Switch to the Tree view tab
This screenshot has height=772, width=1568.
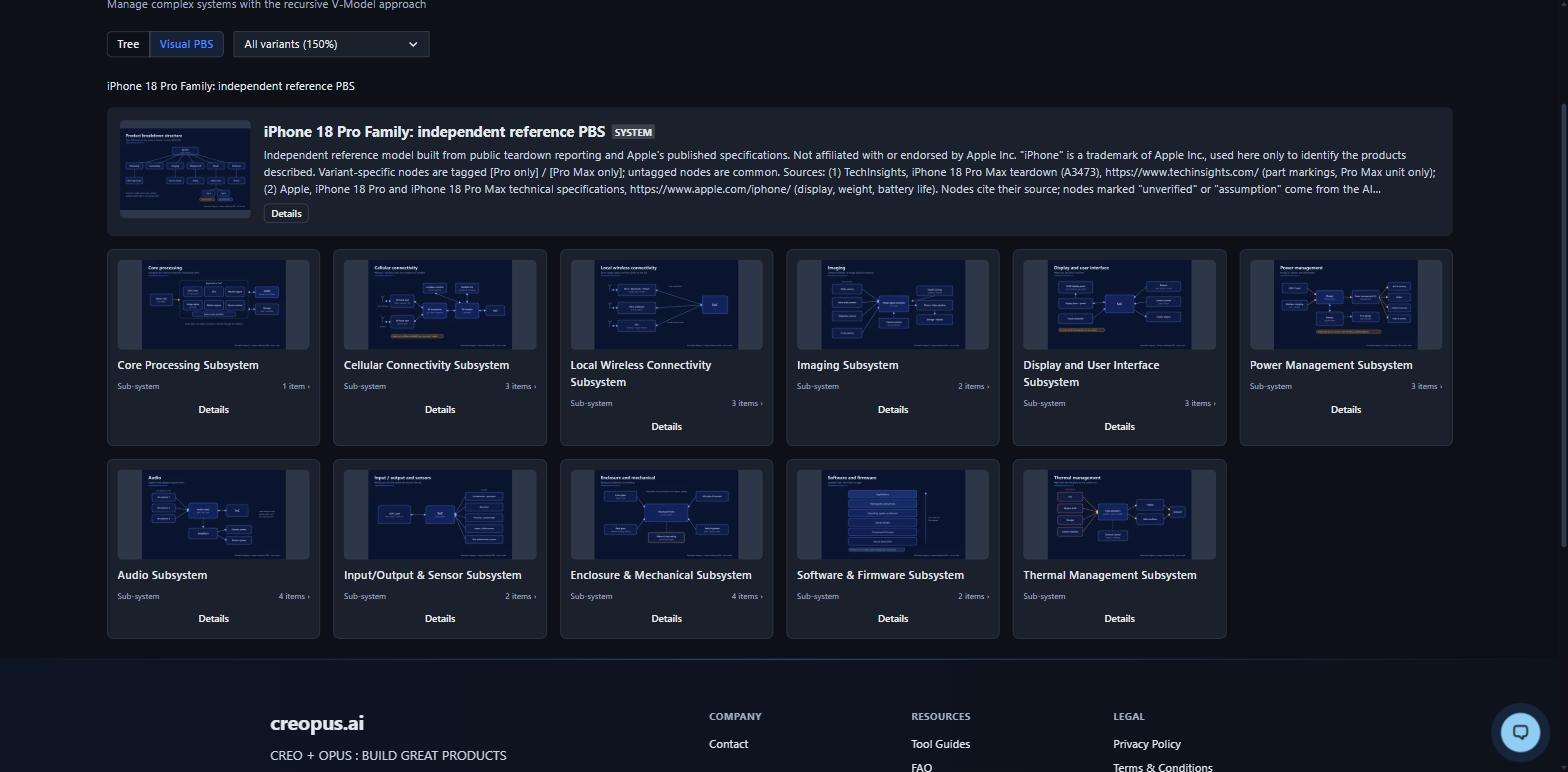128,44
